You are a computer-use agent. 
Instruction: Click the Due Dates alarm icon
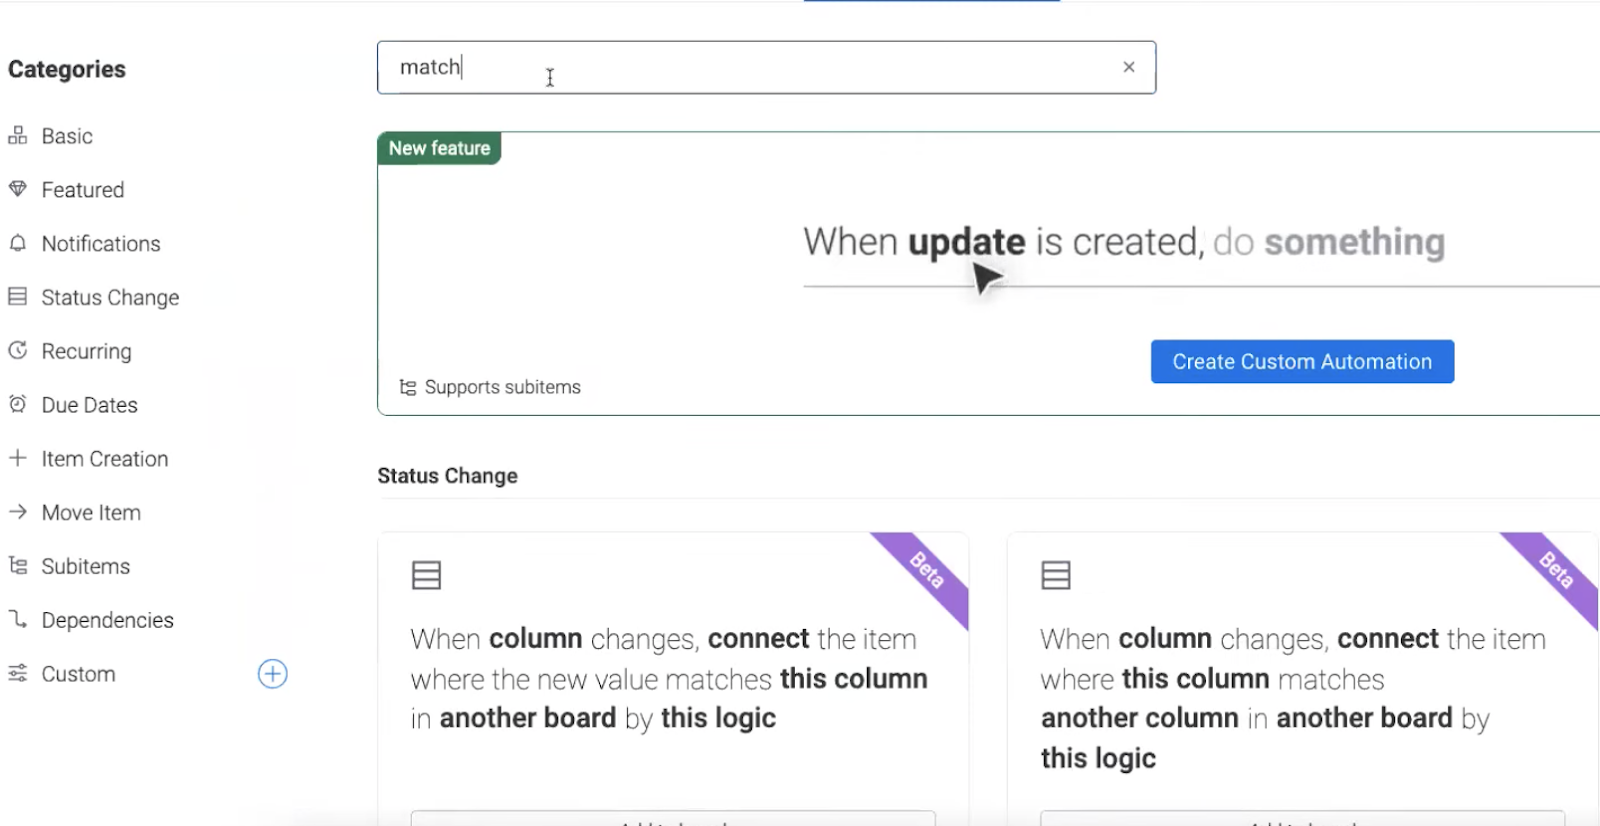tap(17, 404)
